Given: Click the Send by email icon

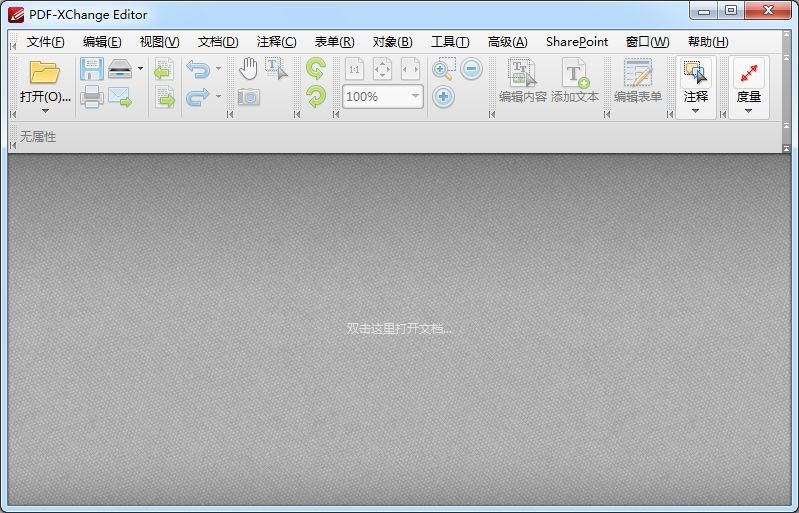Looking at the screenshot, I should pyautogui.click(x=120, y=97).
